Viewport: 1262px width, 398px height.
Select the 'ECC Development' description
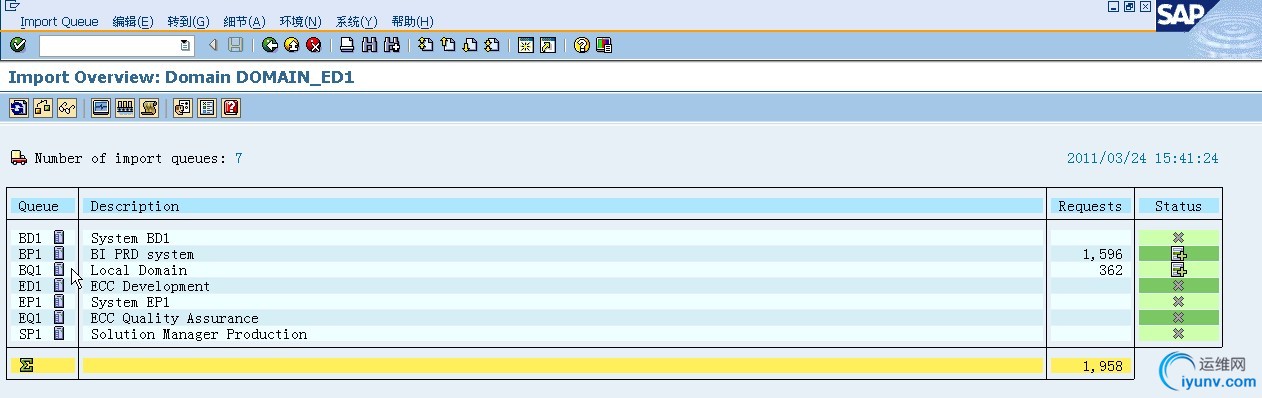tap(150, 286)
